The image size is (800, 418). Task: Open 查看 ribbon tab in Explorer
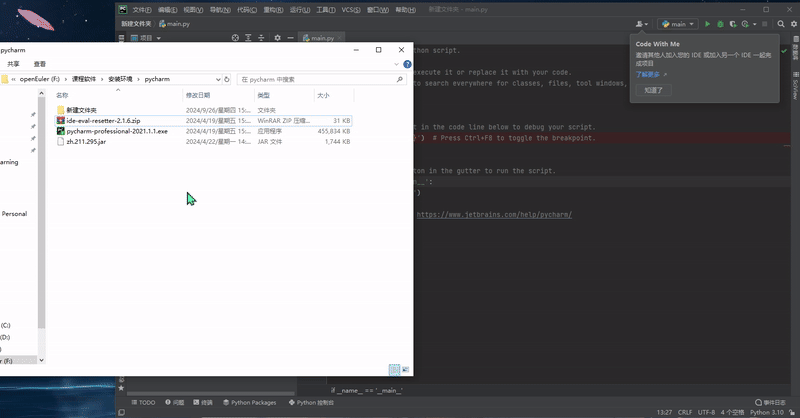40,64
